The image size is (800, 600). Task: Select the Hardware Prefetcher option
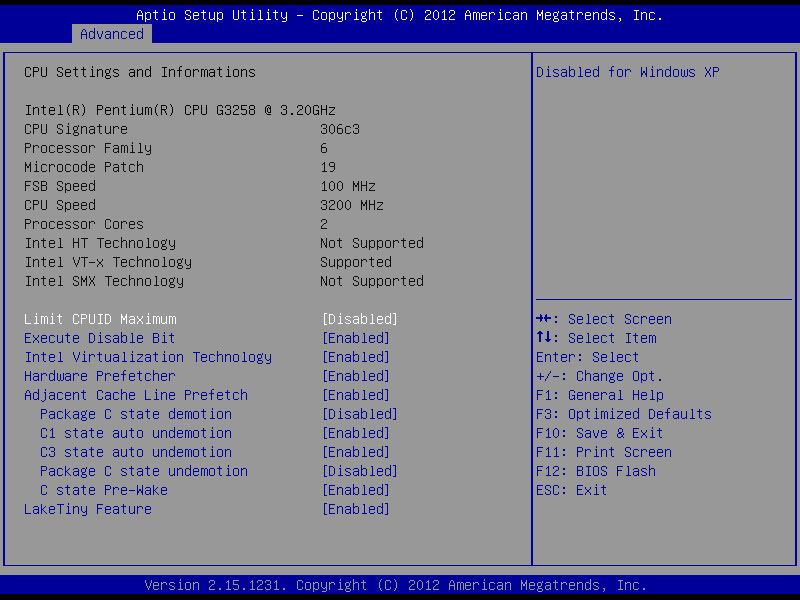99,376
